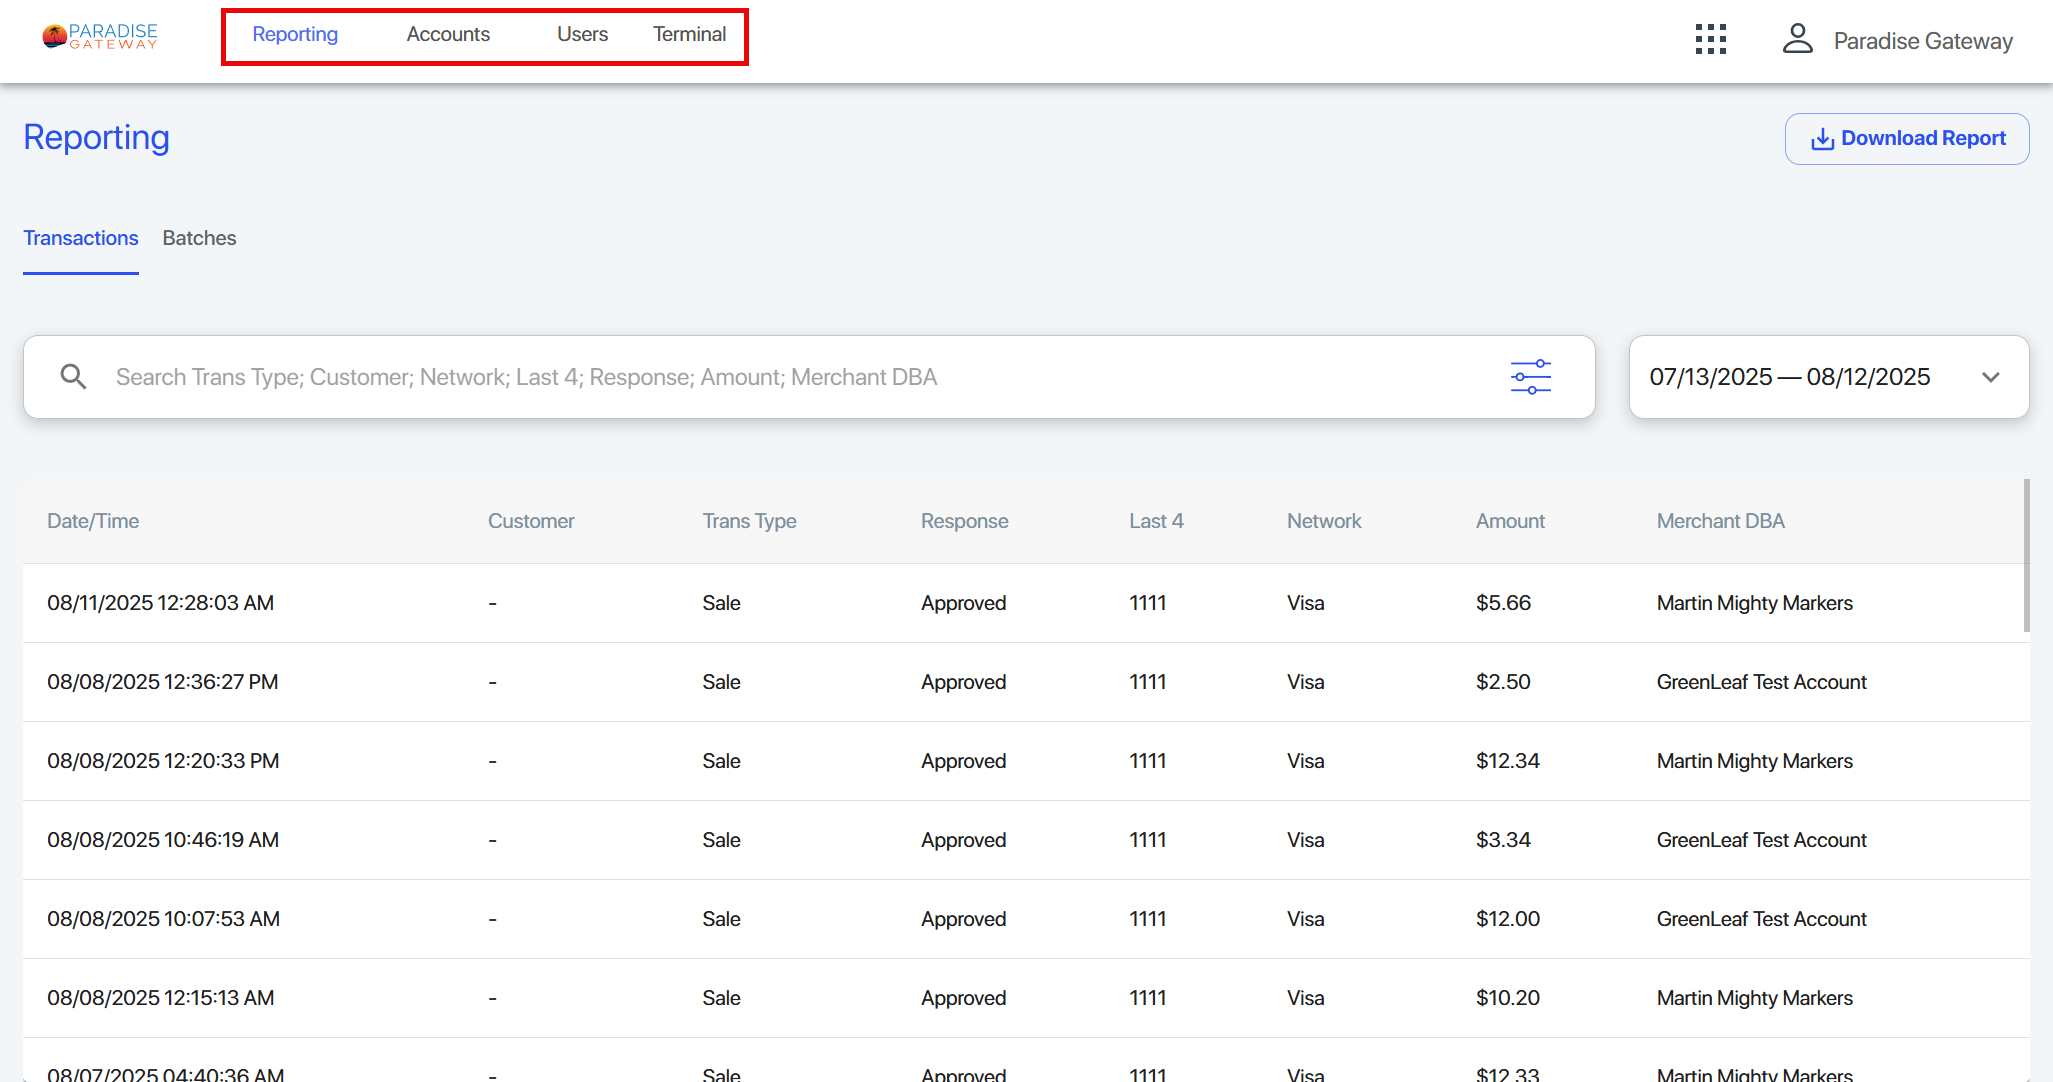
Task: Click GreenLeaf Test Account in $3.34 row
Action: (1761, 840)
